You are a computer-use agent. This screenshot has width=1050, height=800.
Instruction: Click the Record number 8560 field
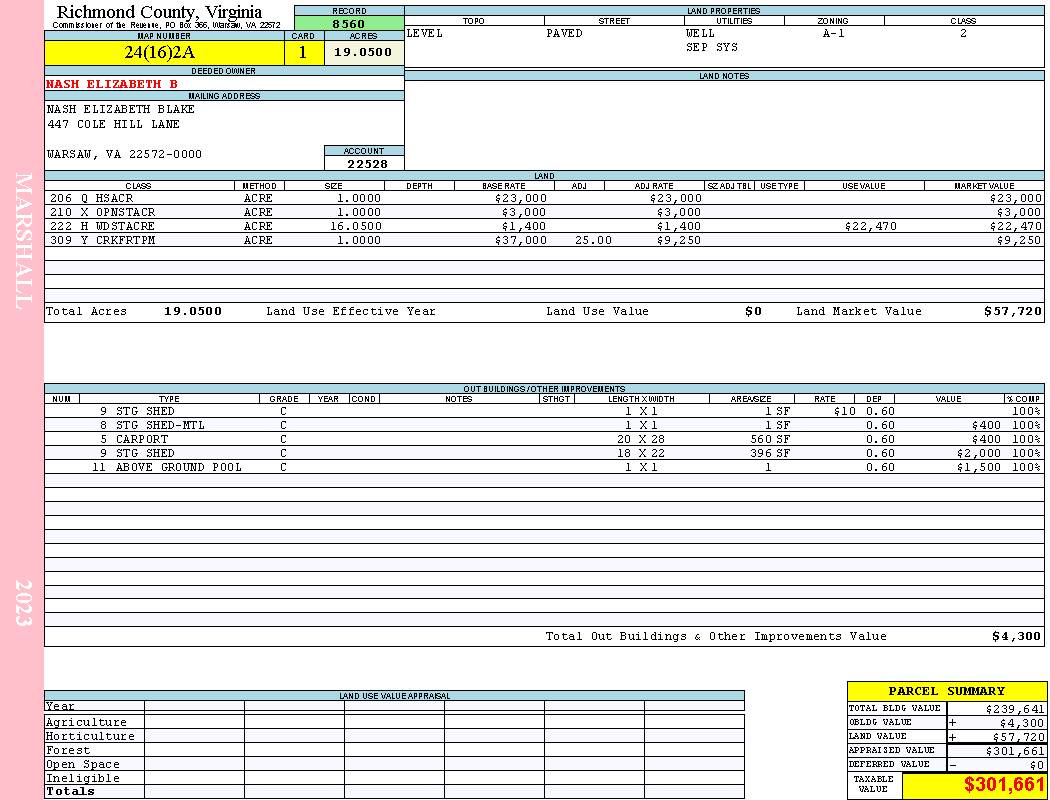coord(349,23)
